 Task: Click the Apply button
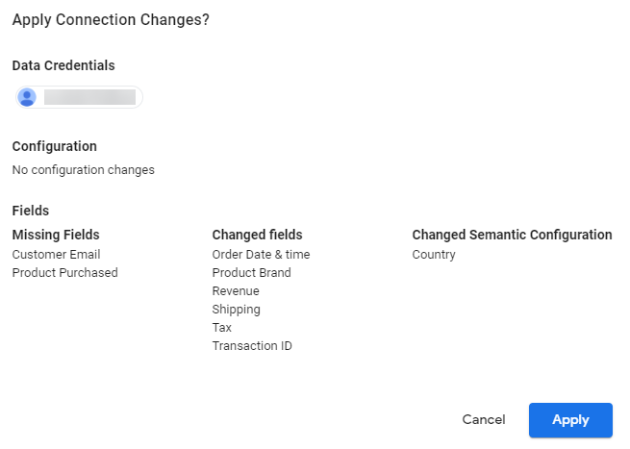[571, 420]
